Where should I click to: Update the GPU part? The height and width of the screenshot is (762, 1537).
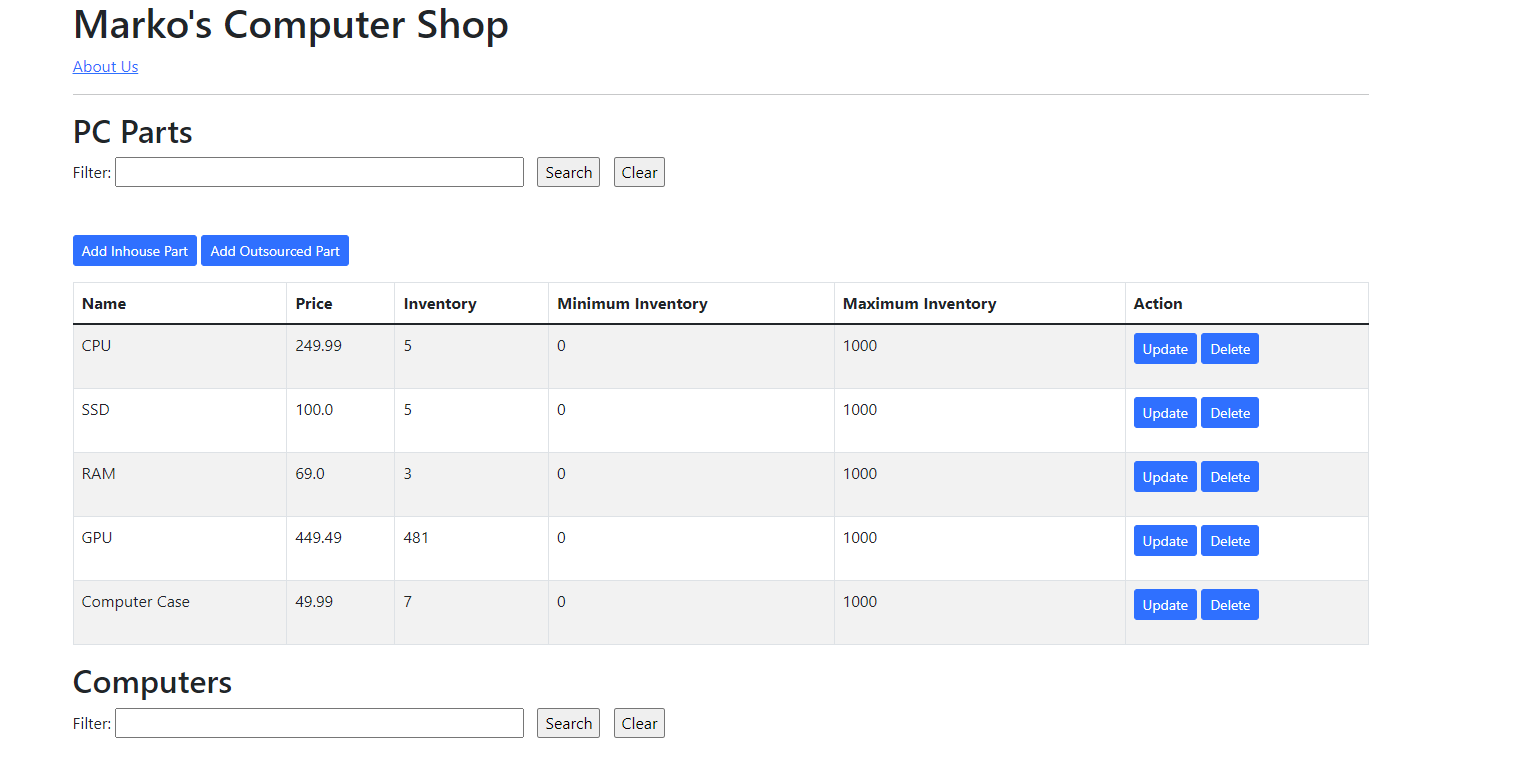[x=1164, y=540]
